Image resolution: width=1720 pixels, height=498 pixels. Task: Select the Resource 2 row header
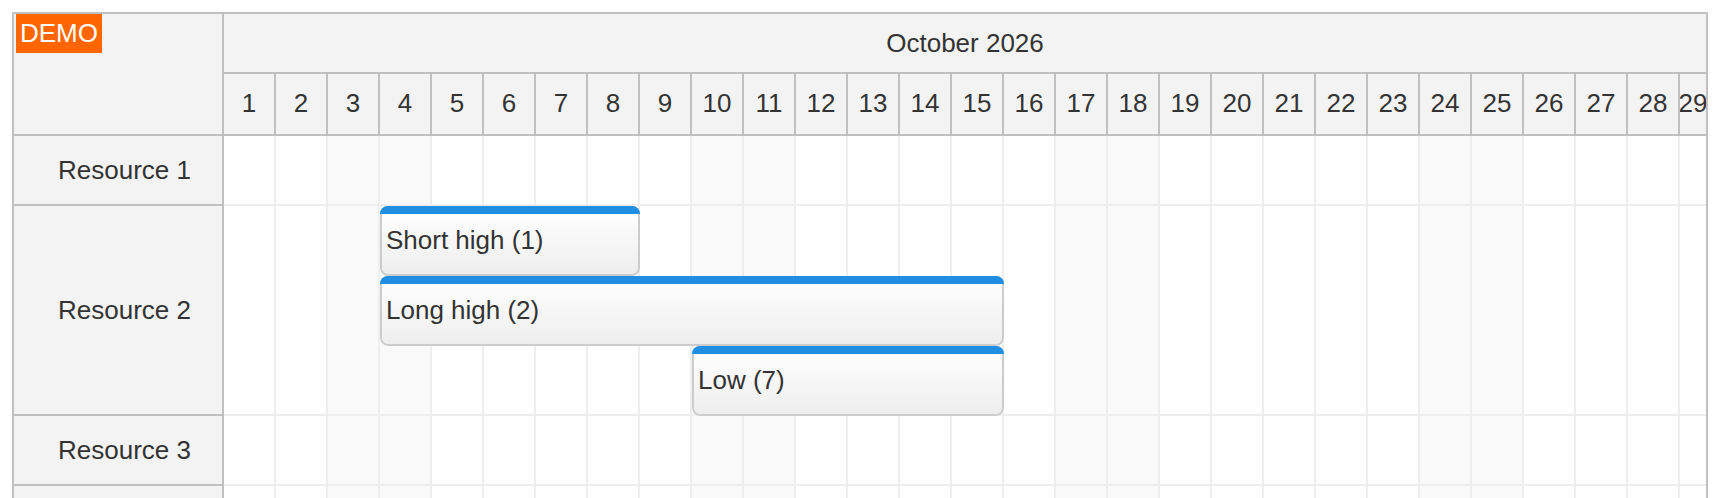(x=118, y=311)
